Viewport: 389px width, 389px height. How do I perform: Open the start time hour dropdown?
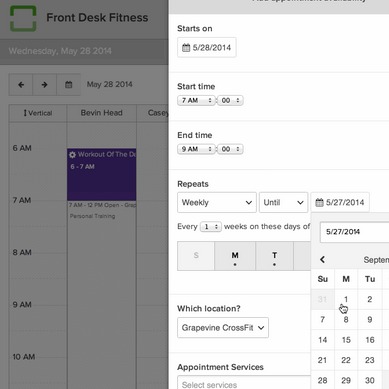point(196,100)
